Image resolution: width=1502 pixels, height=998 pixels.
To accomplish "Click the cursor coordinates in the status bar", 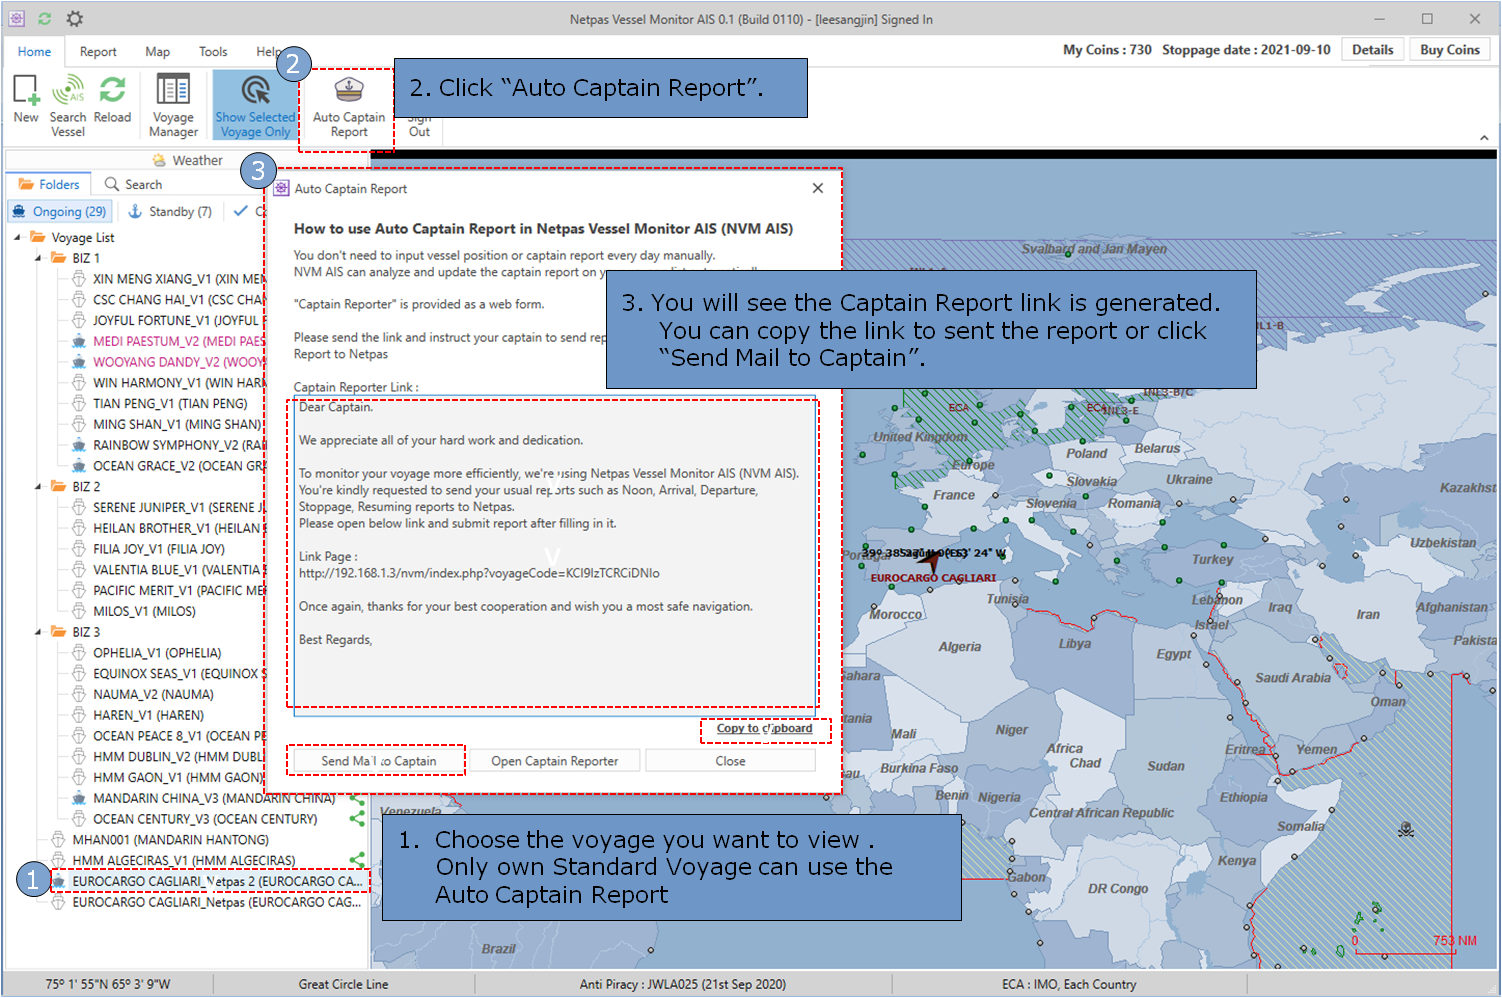I will [x=108, y=984].
